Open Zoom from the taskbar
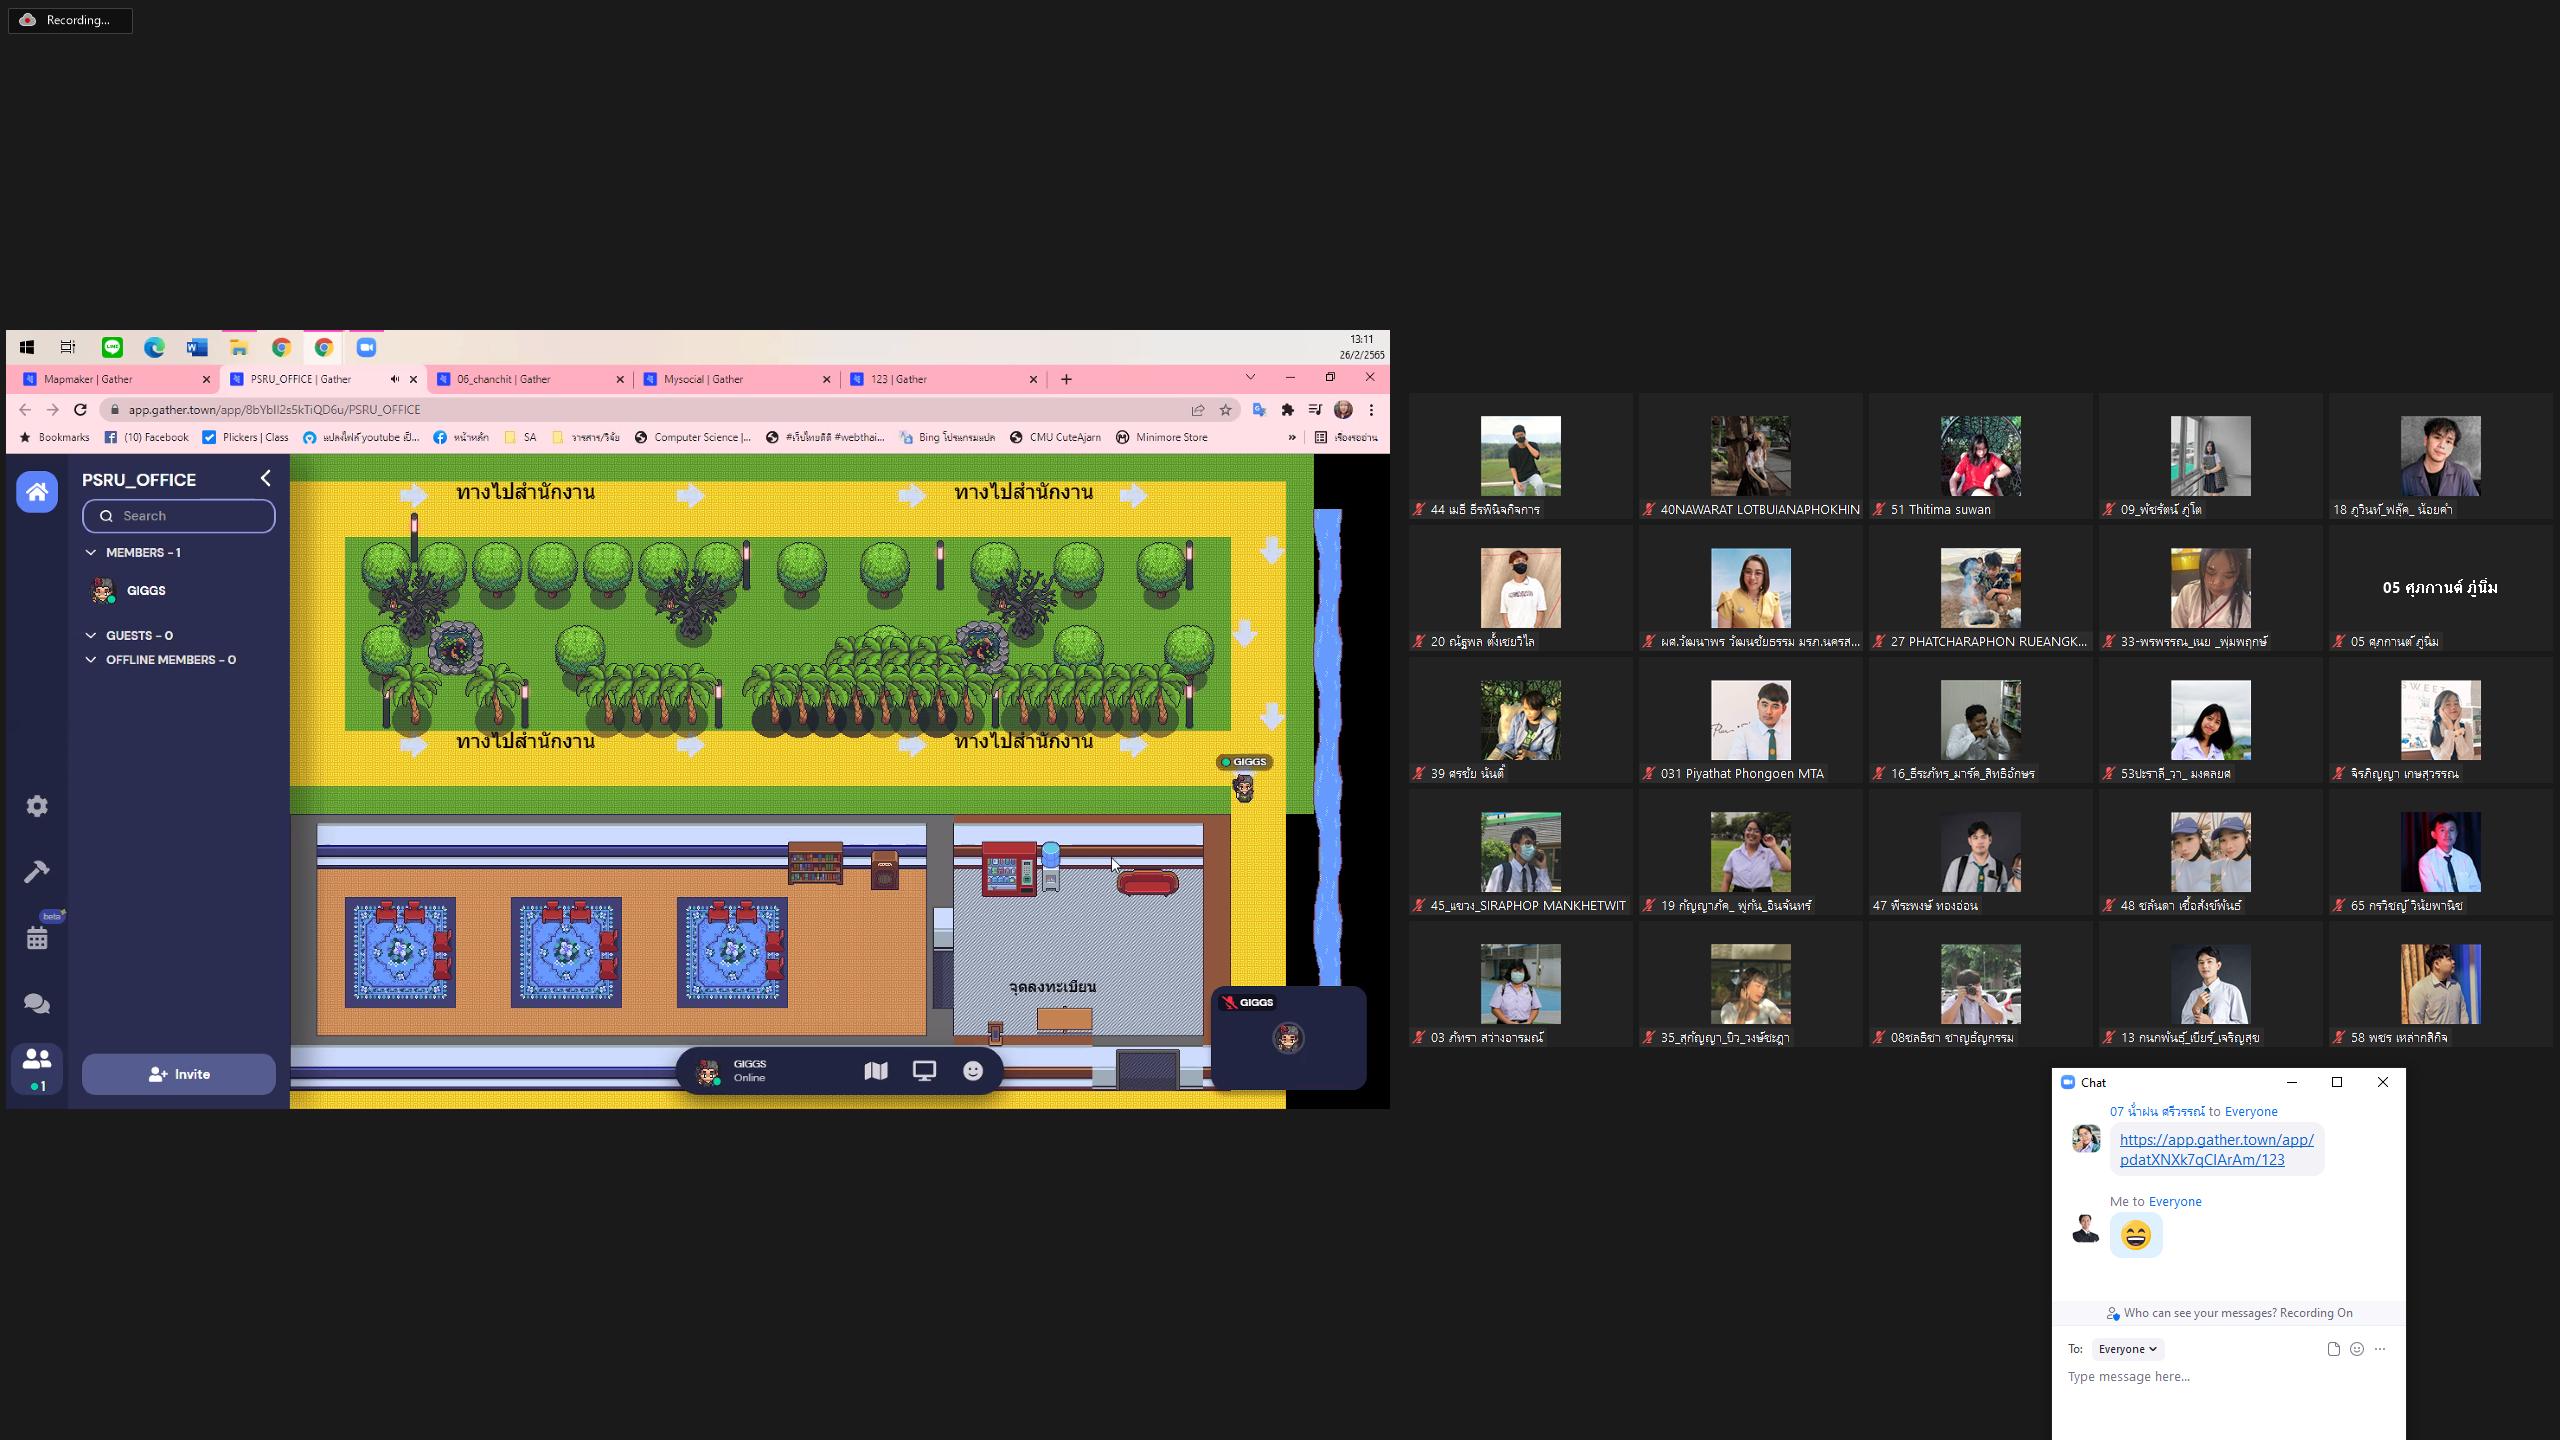The width and height of the screenshot is (2560, 1440). point(366,347)
